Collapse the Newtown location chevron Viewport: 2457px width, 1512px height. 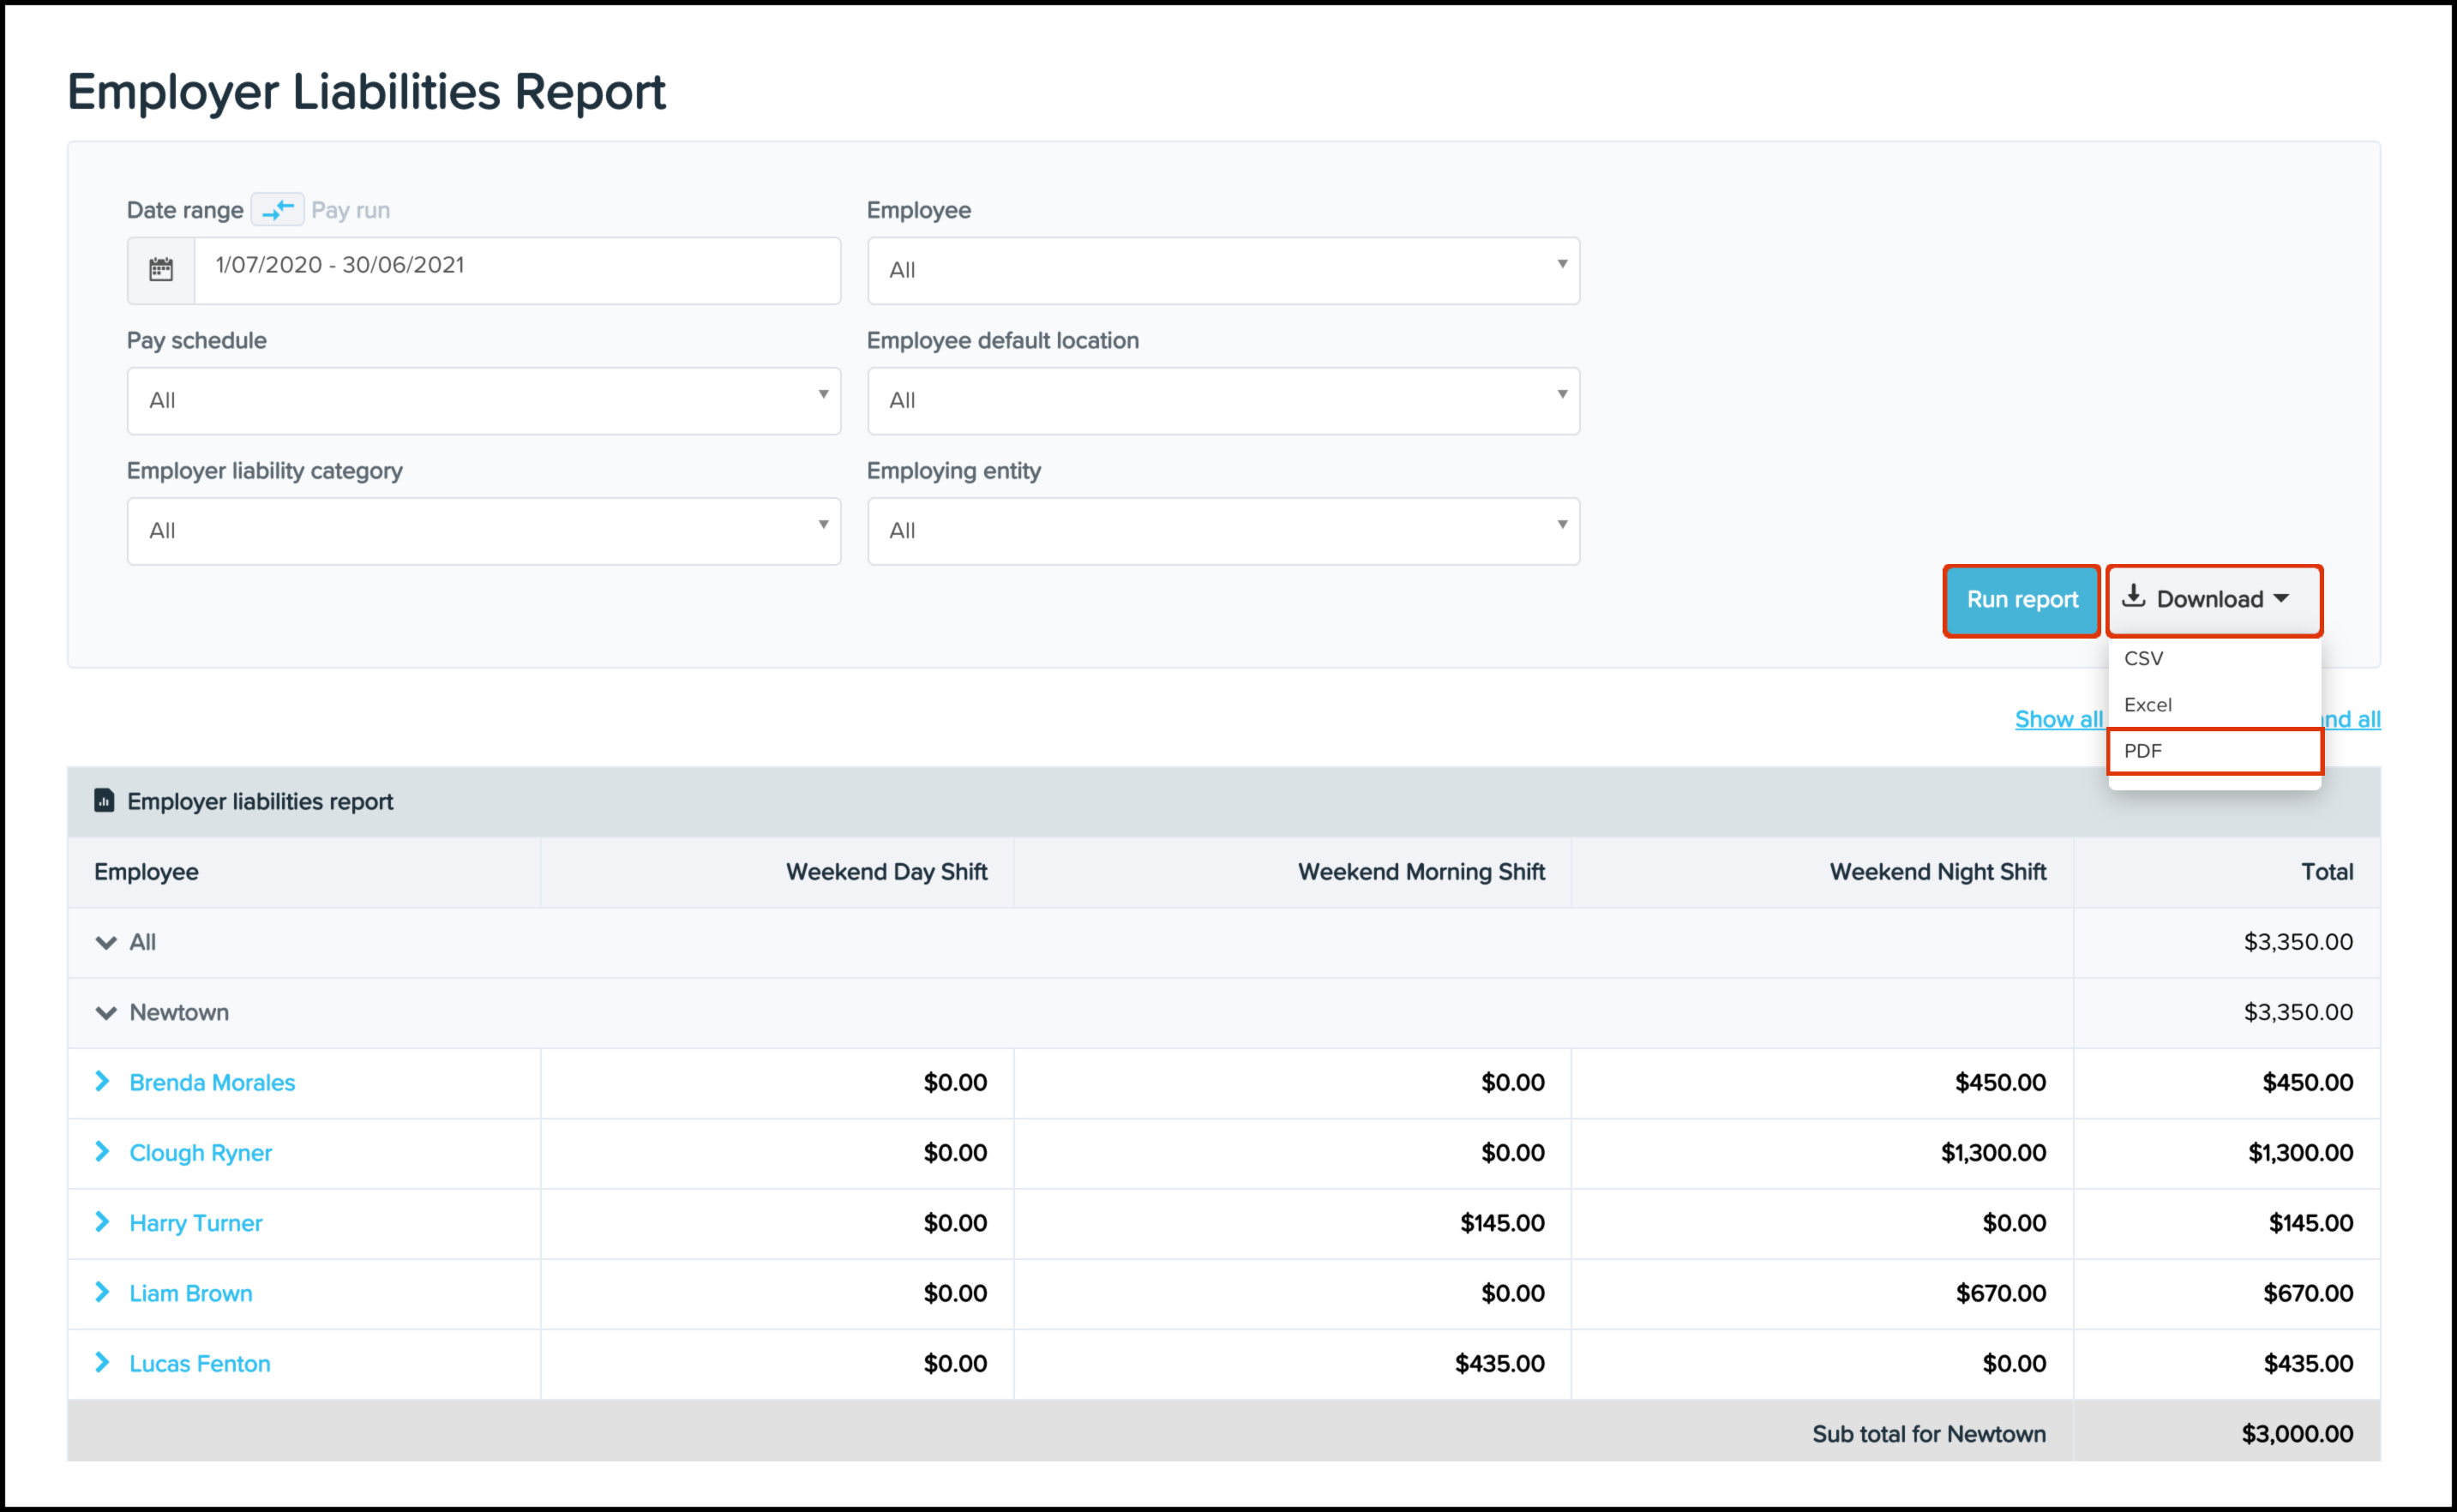click(106, 1013)
